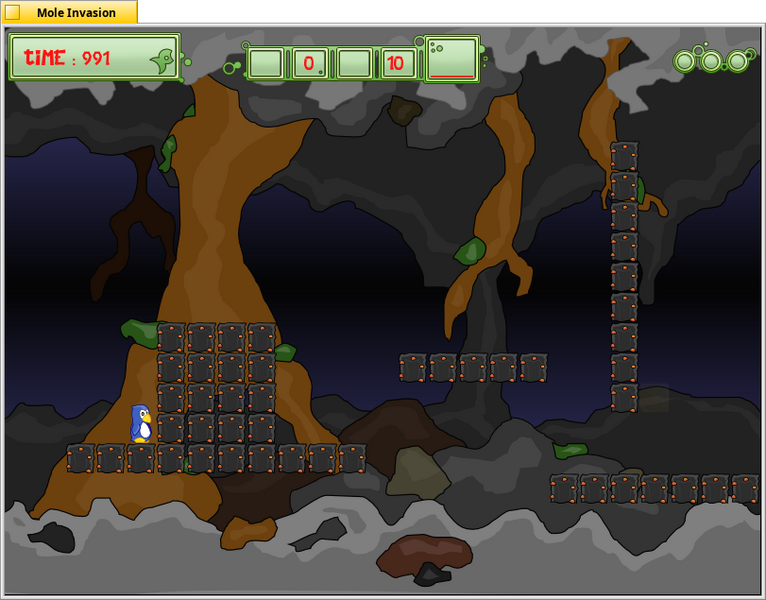Image resolution: width=766 pixels, height=600 pixels.
Task: Click the red progress bar in item box
Action: 452,77
